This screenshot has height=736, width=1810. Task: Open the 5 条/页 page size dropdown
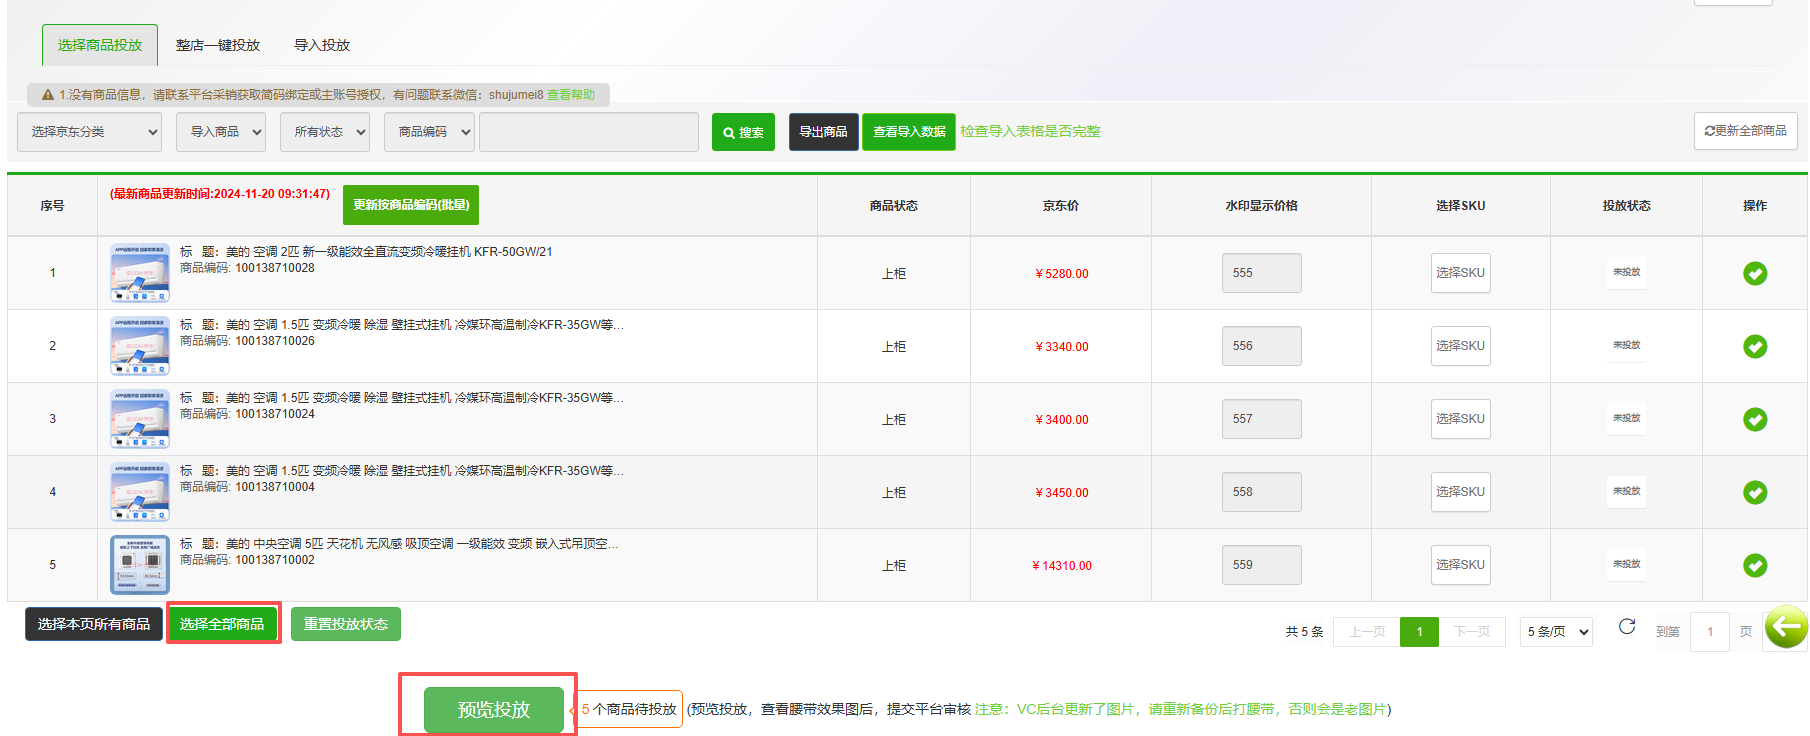click(1557, 632)
